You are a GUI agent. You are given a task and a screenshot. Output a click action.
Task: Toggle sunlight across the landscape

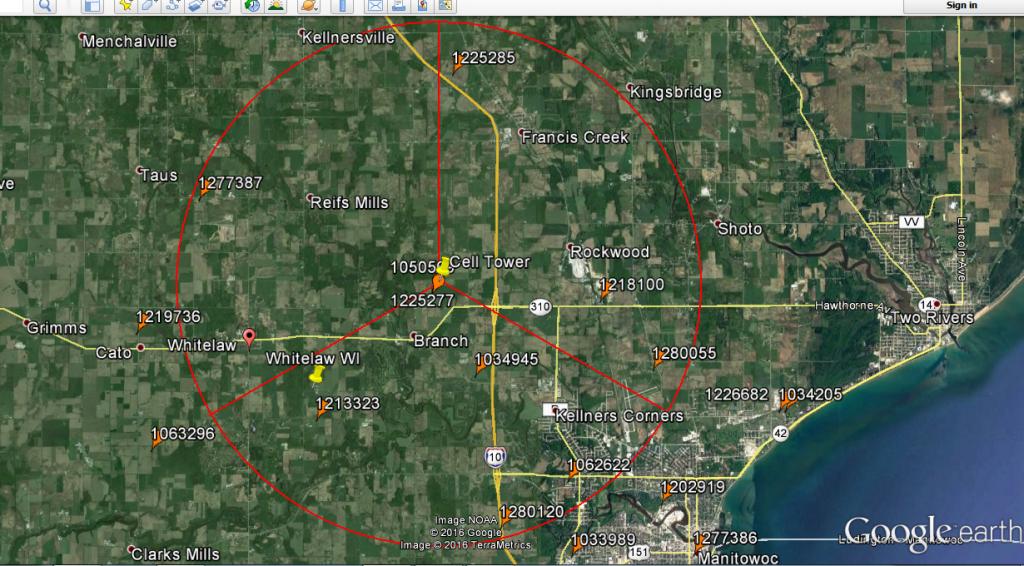275,5
